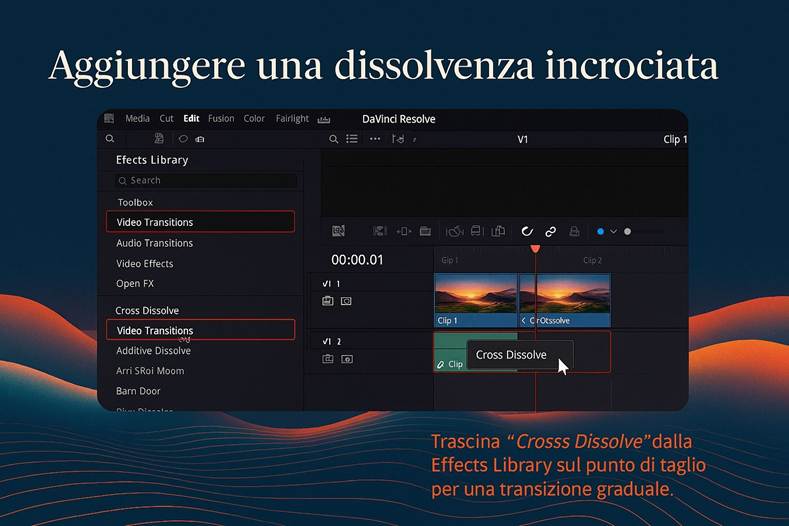789x526 pixels.
Task: Click the Efects Library panel title
Action: click(152, 160)
